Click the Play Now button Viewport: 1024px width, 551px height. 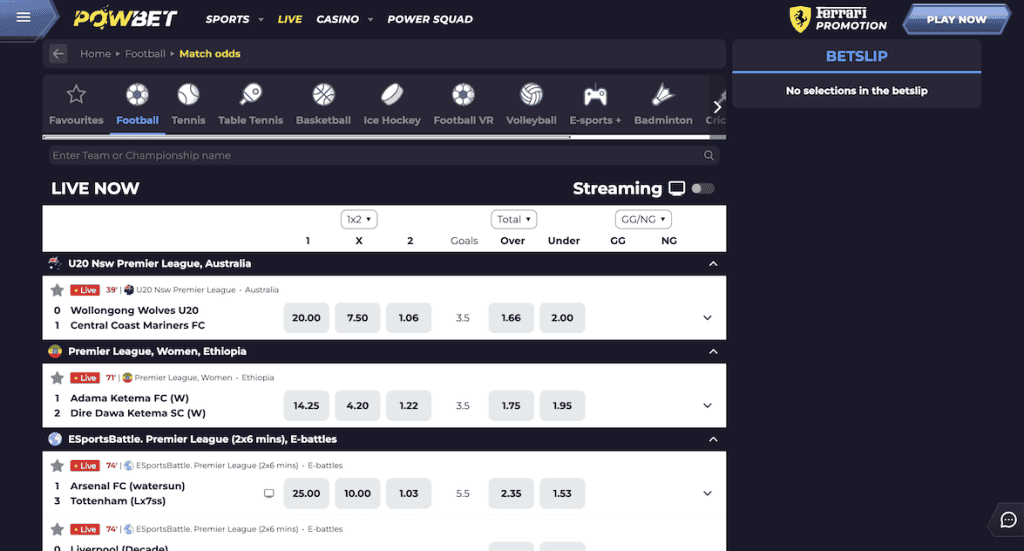(956, 19)
